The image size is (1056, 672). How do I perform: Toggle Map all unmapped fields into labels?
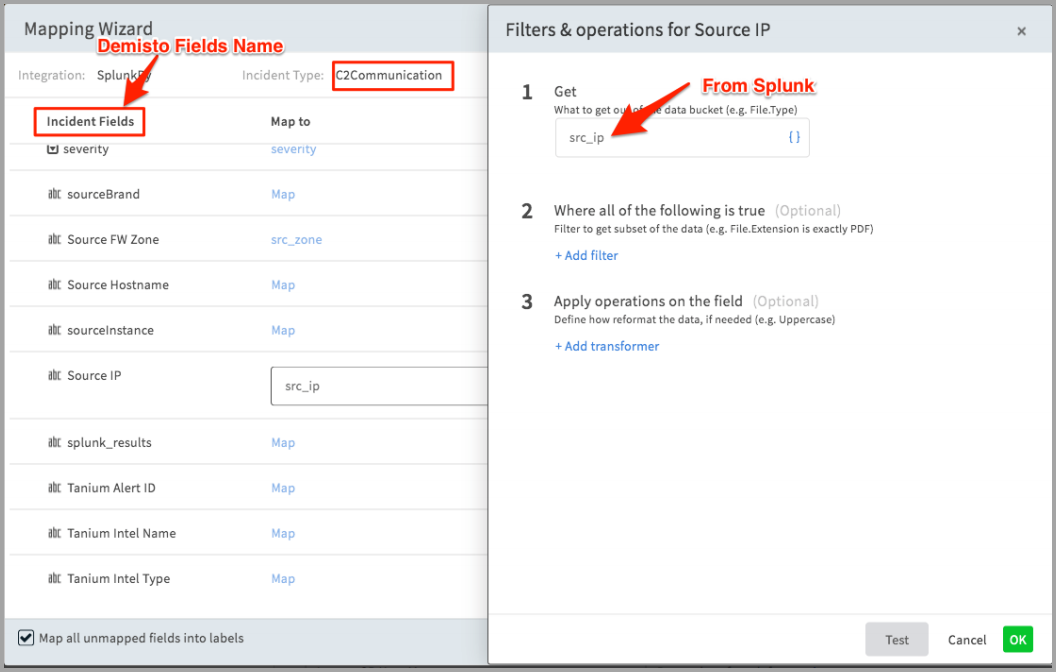(x=26, y=638)
